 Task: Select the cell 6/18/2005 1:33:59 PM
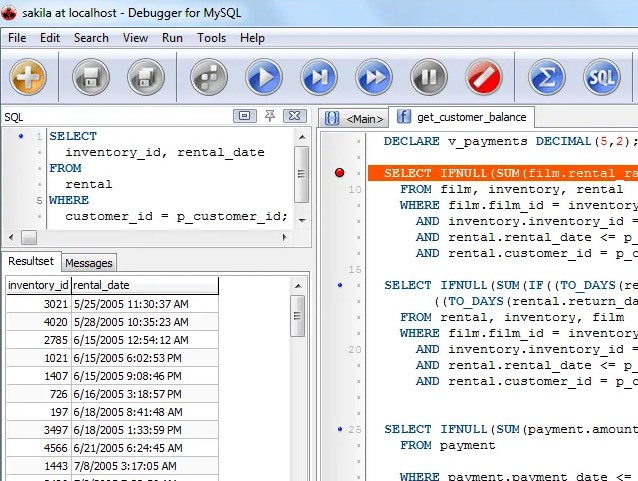tap(145, 429)
